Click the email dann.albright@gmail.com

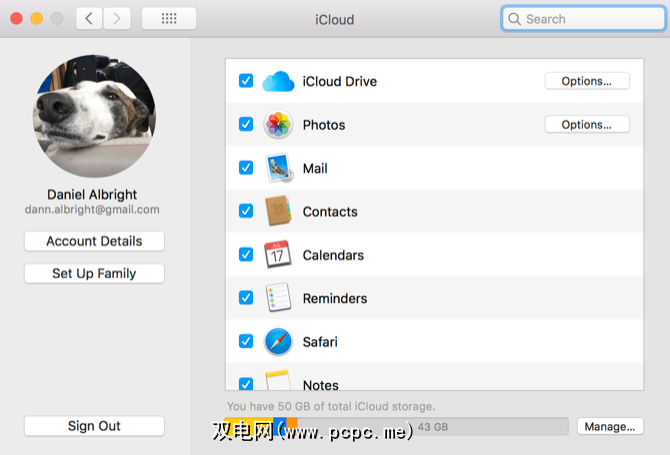(92, 210)
